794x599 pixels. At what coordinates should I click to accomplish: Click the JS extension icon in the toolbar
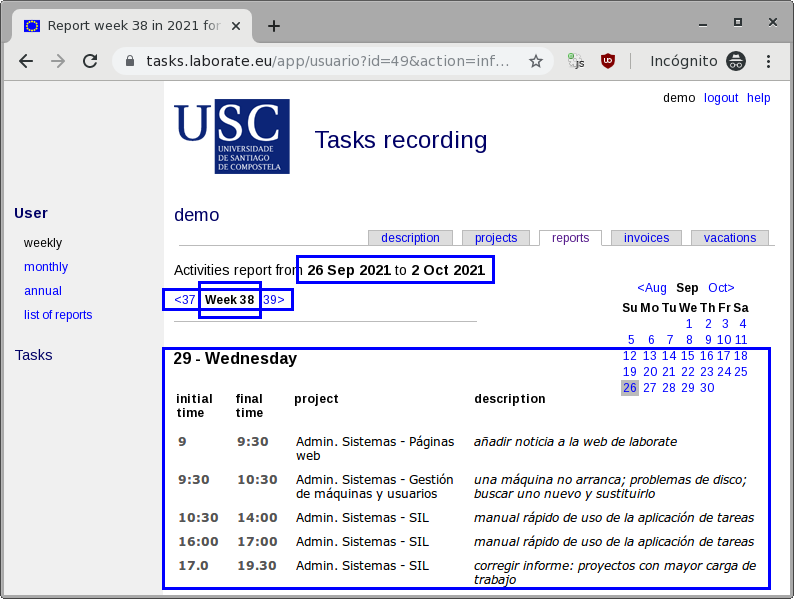tap(576, 61)
